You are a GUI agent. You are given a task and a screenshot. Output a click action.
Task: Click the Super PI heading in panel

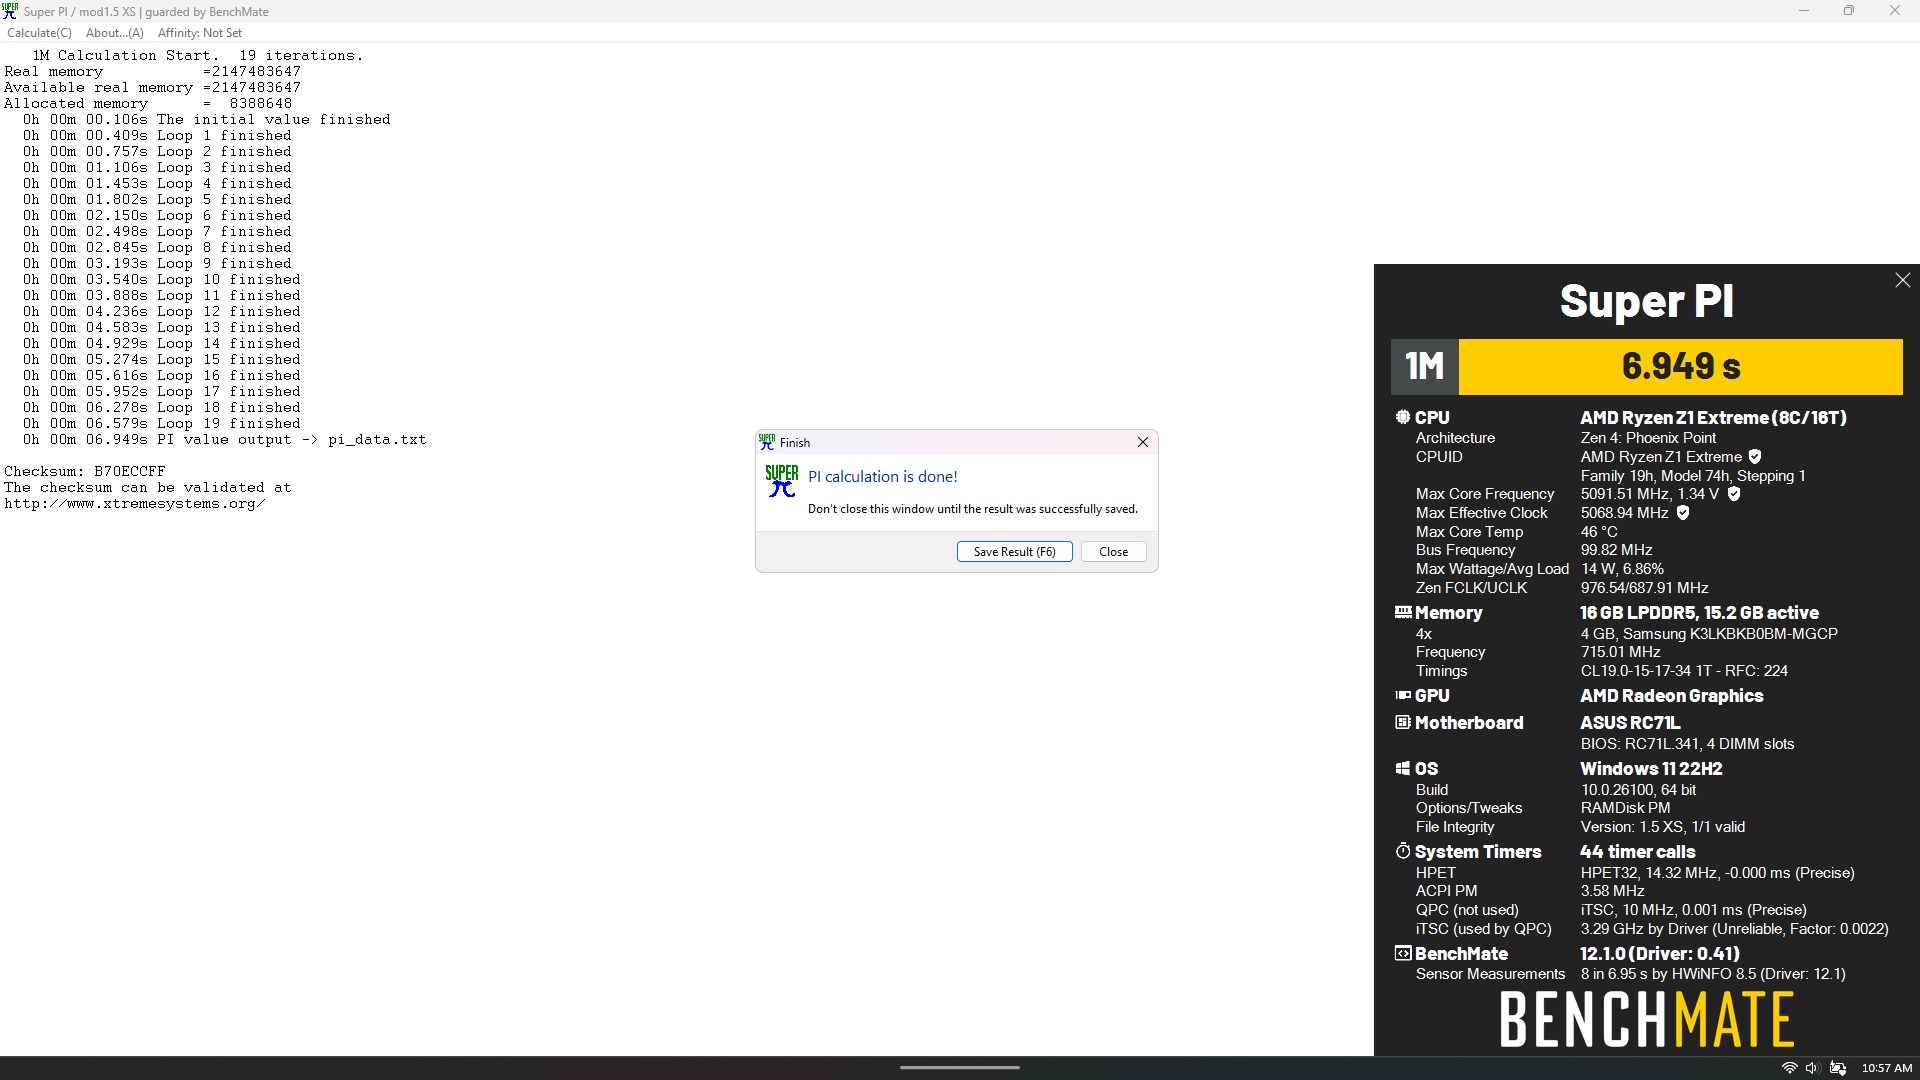click(1646, 301)
